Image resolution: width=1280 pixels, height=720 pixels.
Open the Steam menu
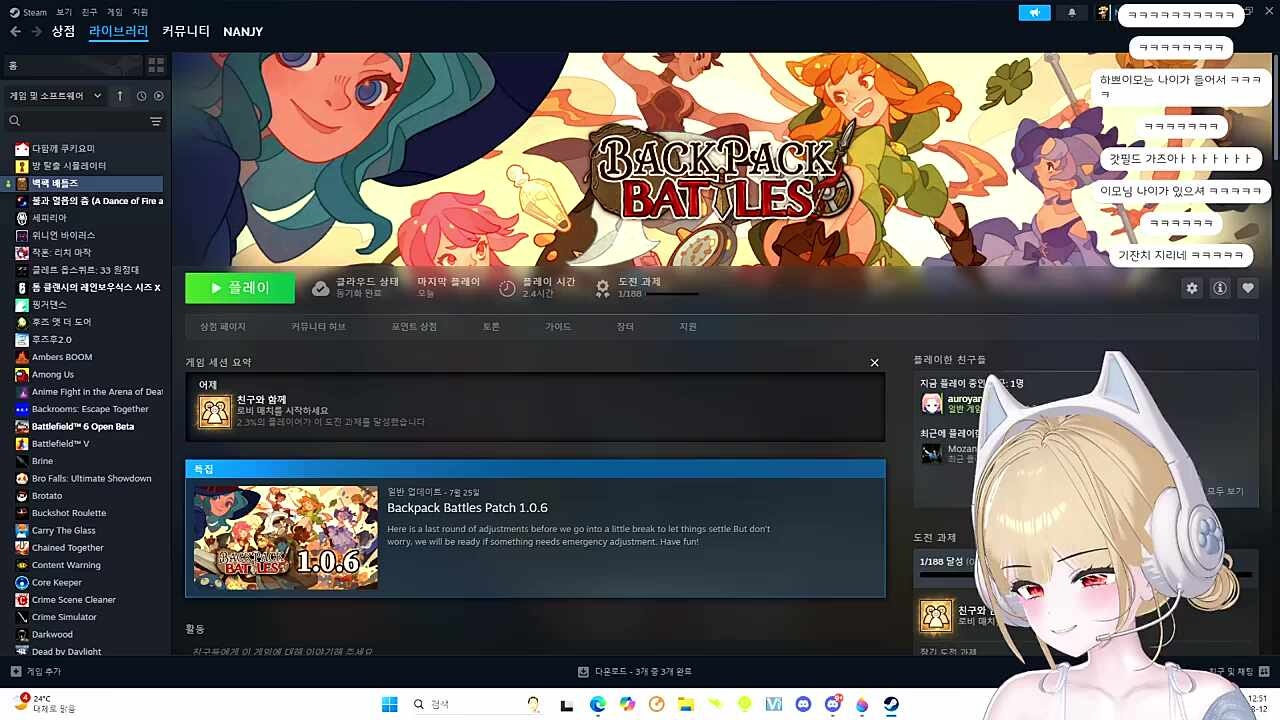click(29, 12)
